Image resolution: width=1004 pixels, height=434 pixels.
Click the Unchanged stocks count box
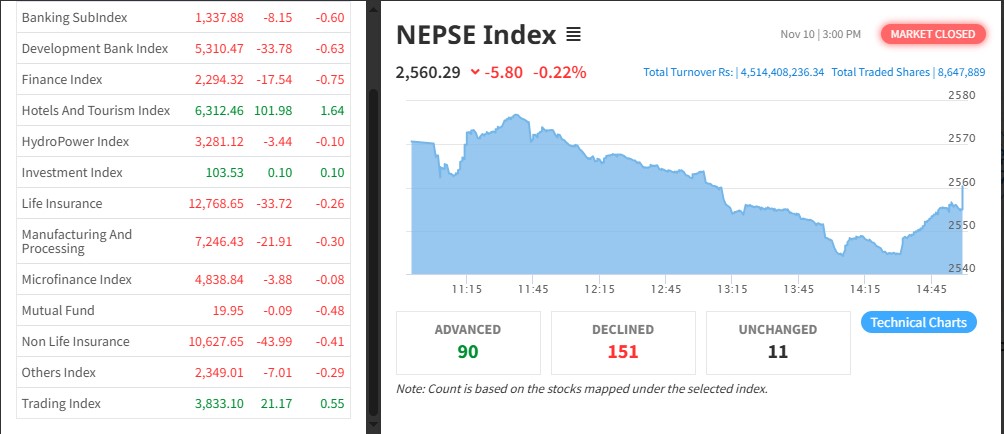point(778,340)
